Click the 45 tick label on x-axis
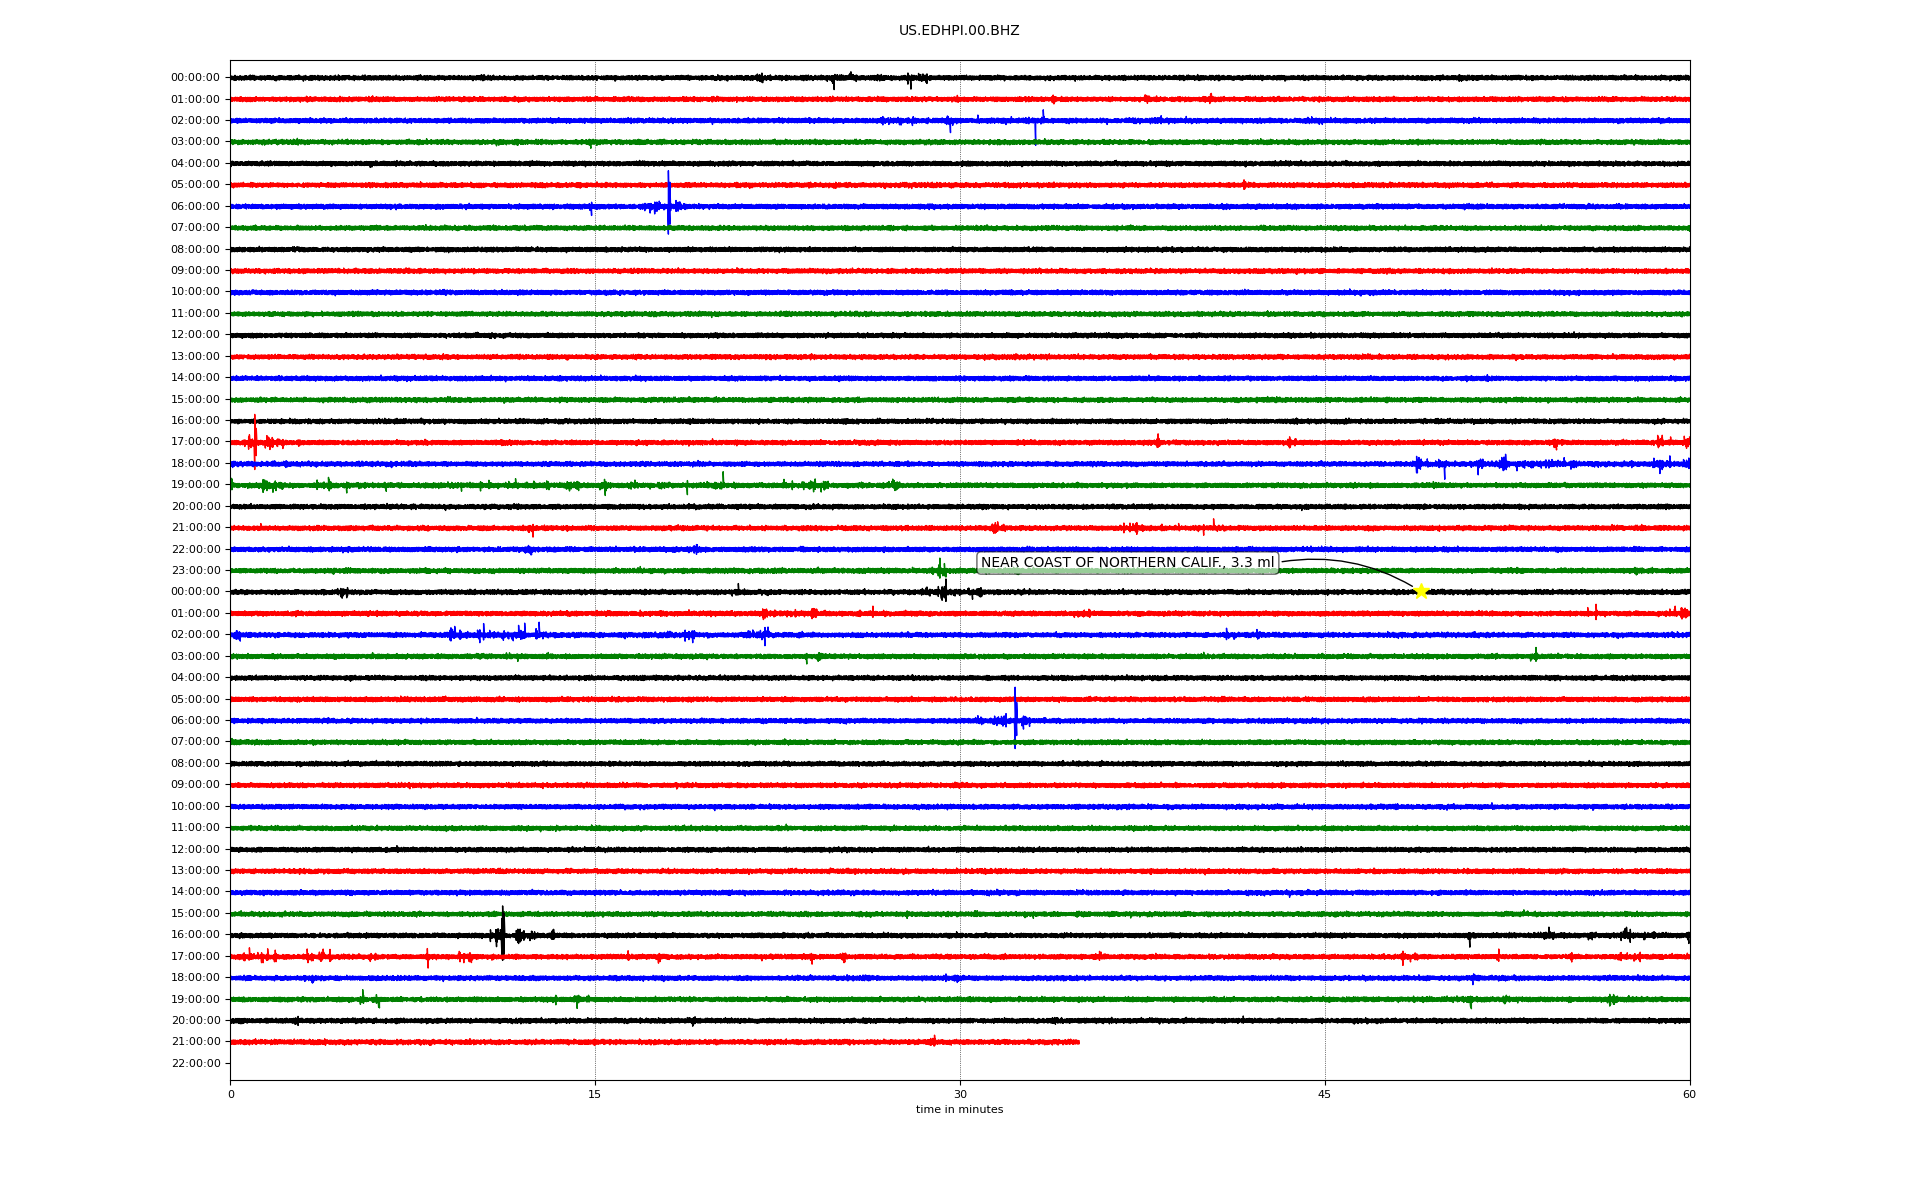 click(1325, 1094)
